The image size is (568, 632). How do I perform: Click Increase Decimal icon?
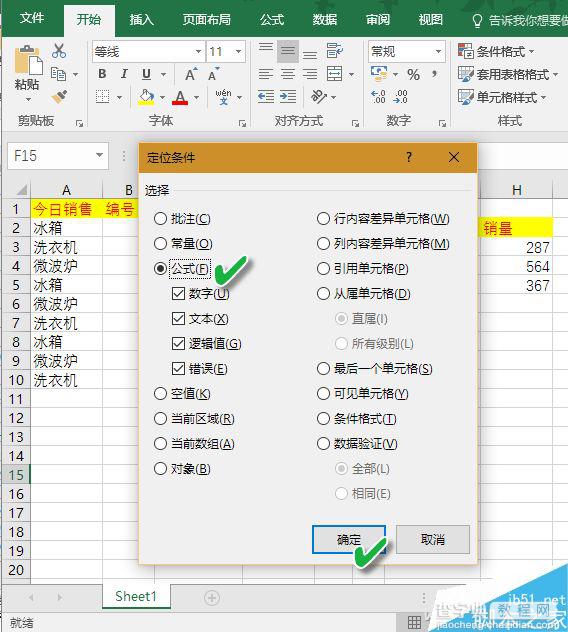pyautogui.click(x=379, y=97)
